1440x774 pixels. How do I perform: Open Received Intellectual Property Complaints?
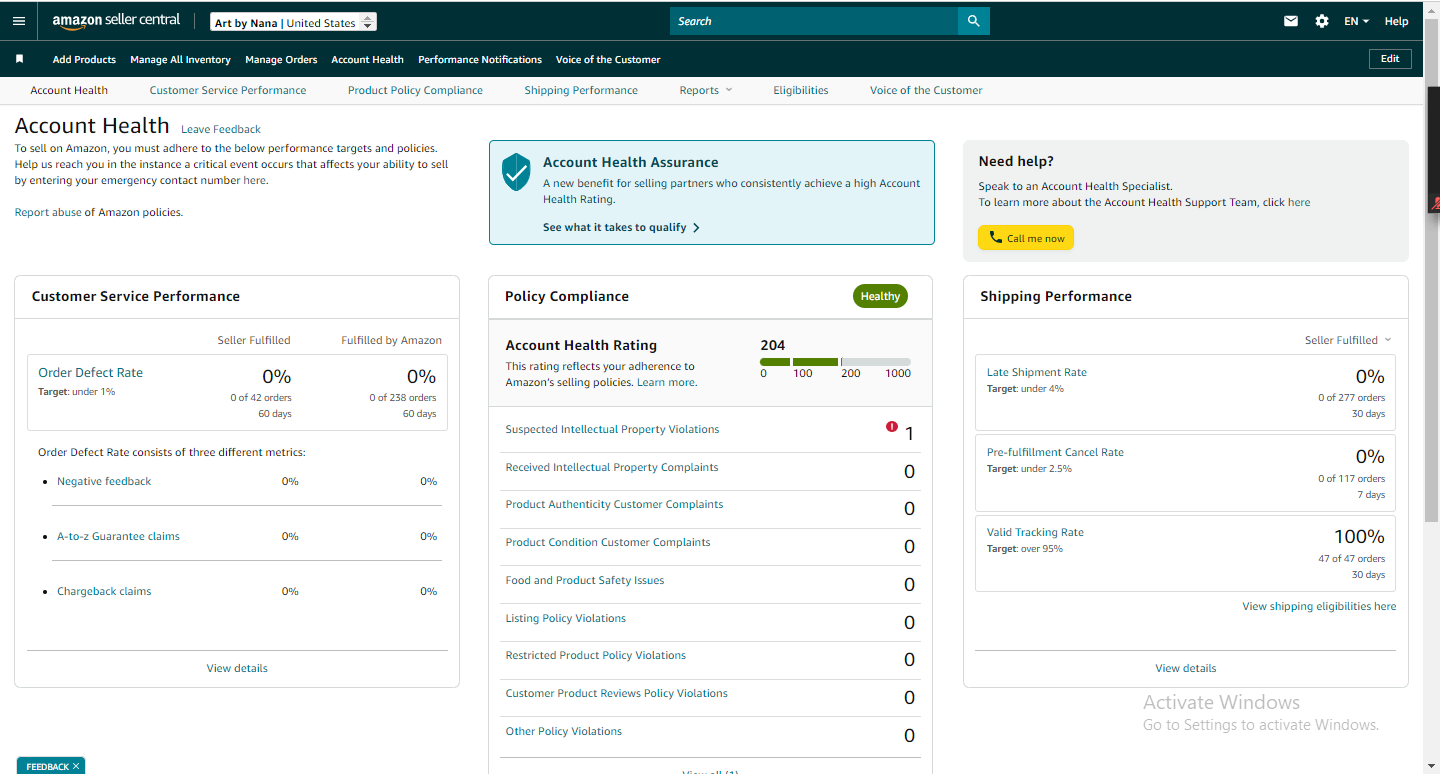pyautogui.click(x=612, y=467)
